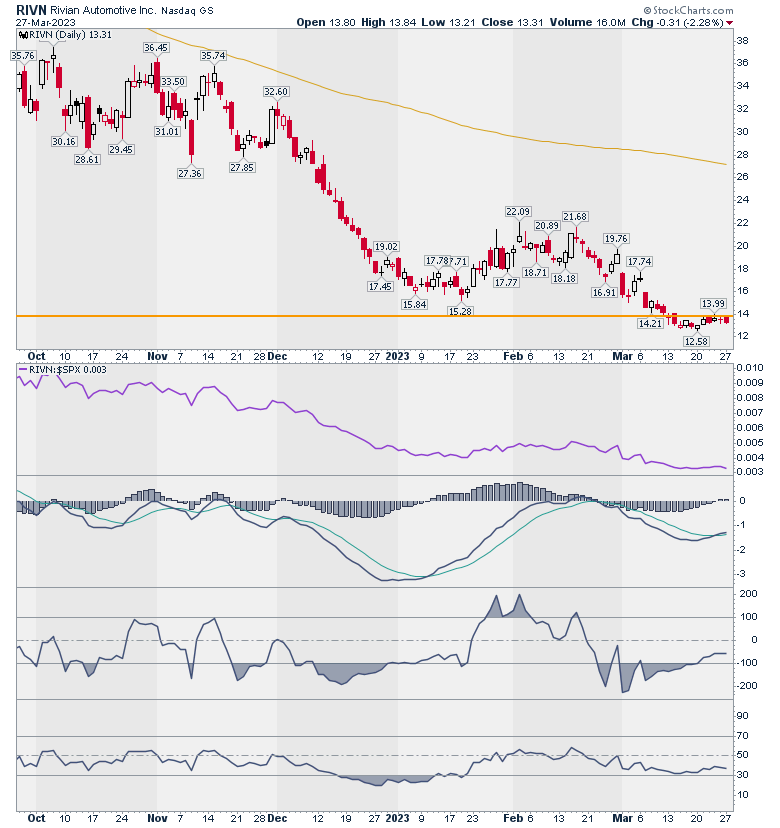This screenshot has height=828, width=780.
Task: Click the RIVN:$SPX 0.003 legend label
Action: [x=68, y=370]
